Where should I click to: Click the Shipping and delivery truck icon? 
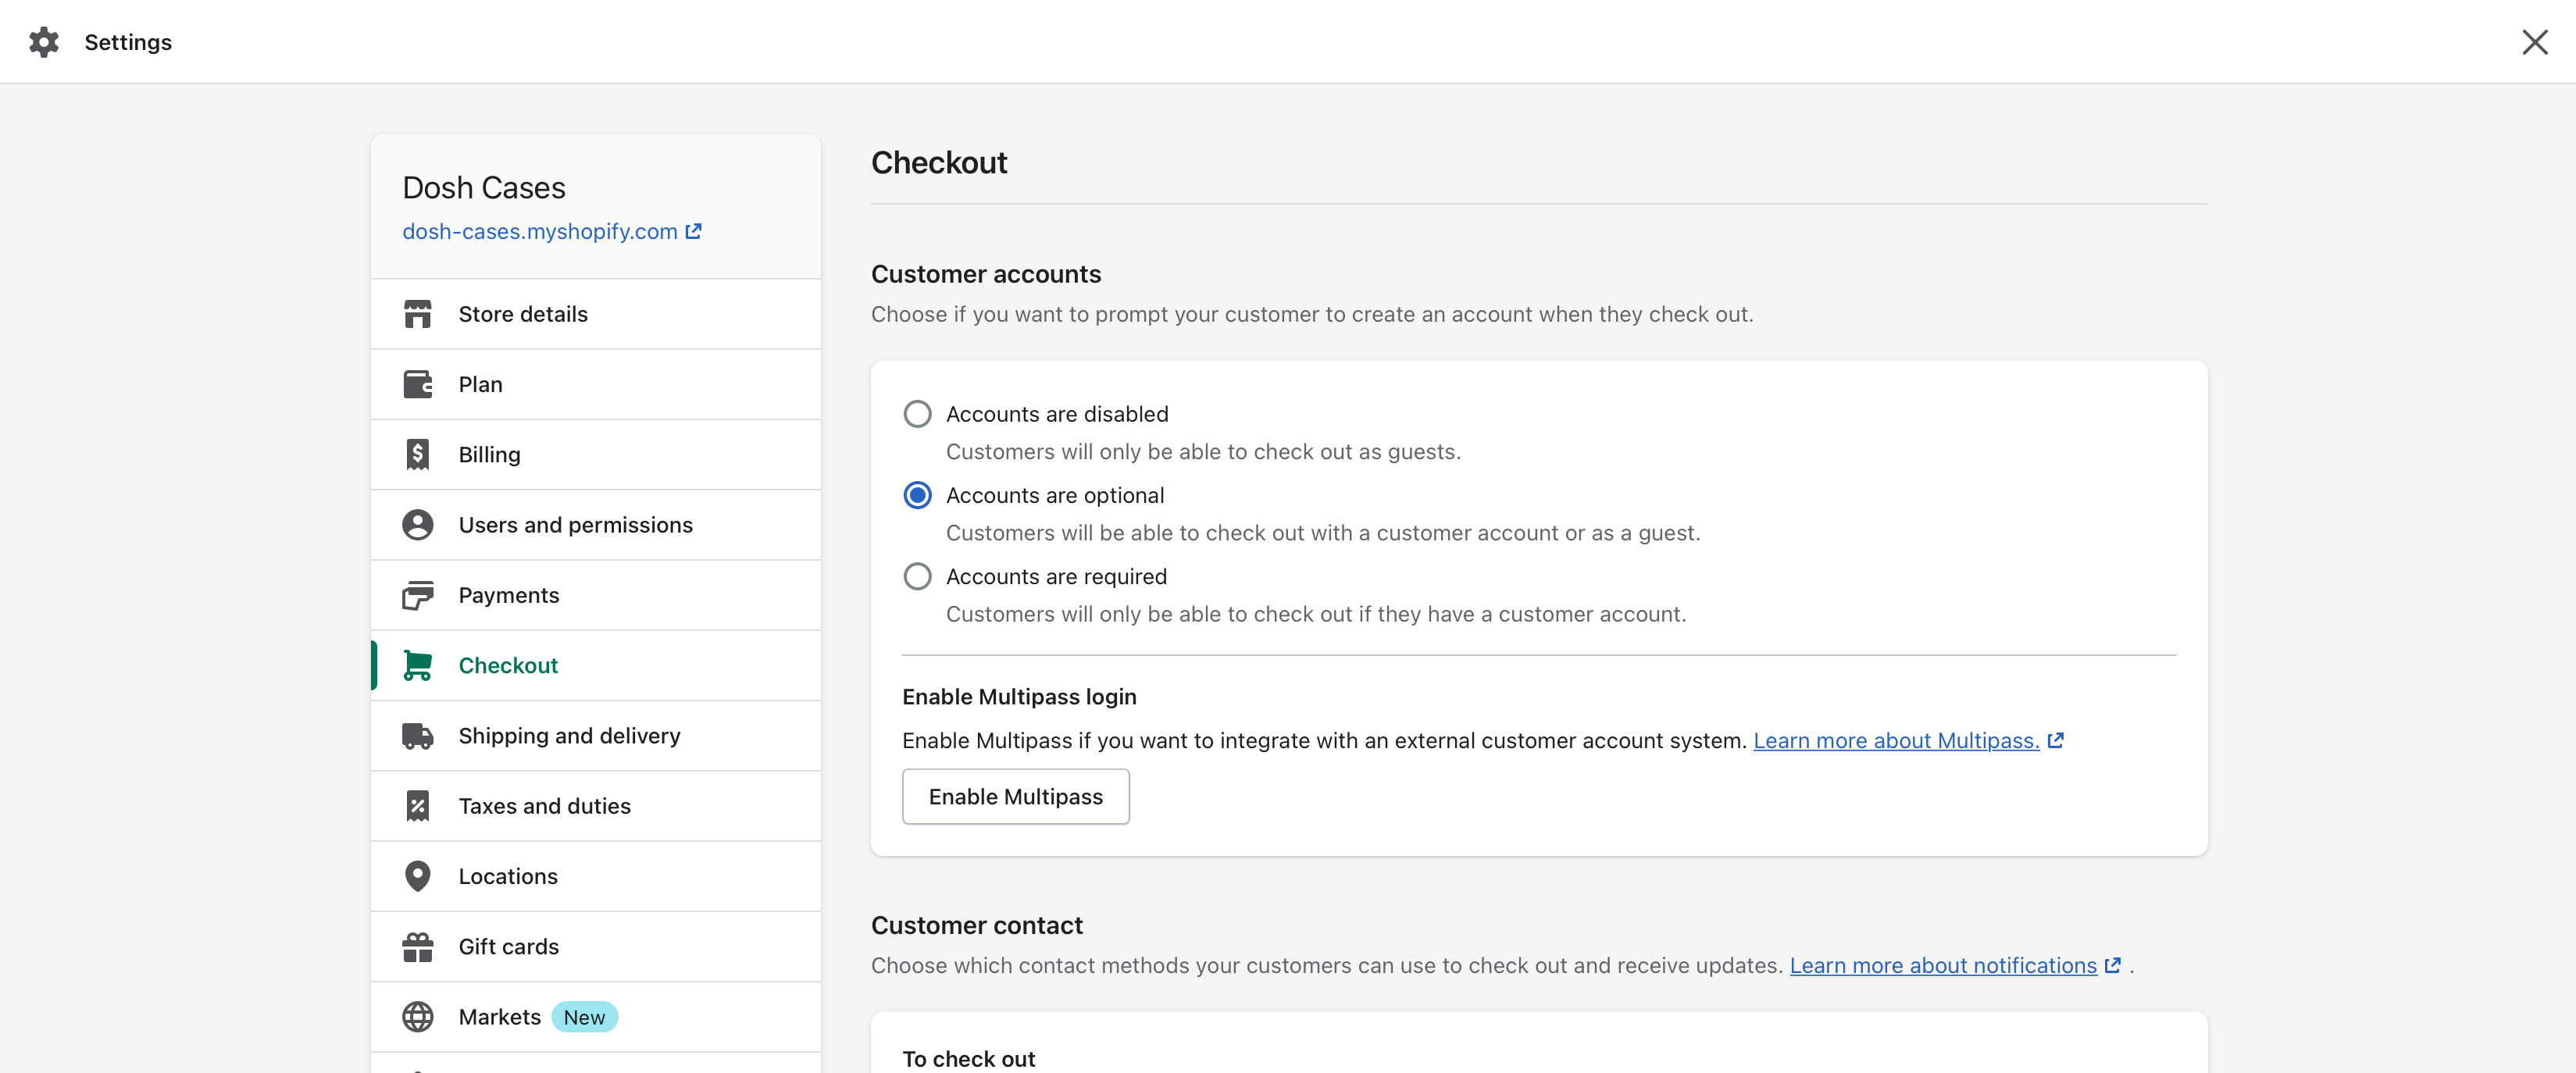point(417,736)
